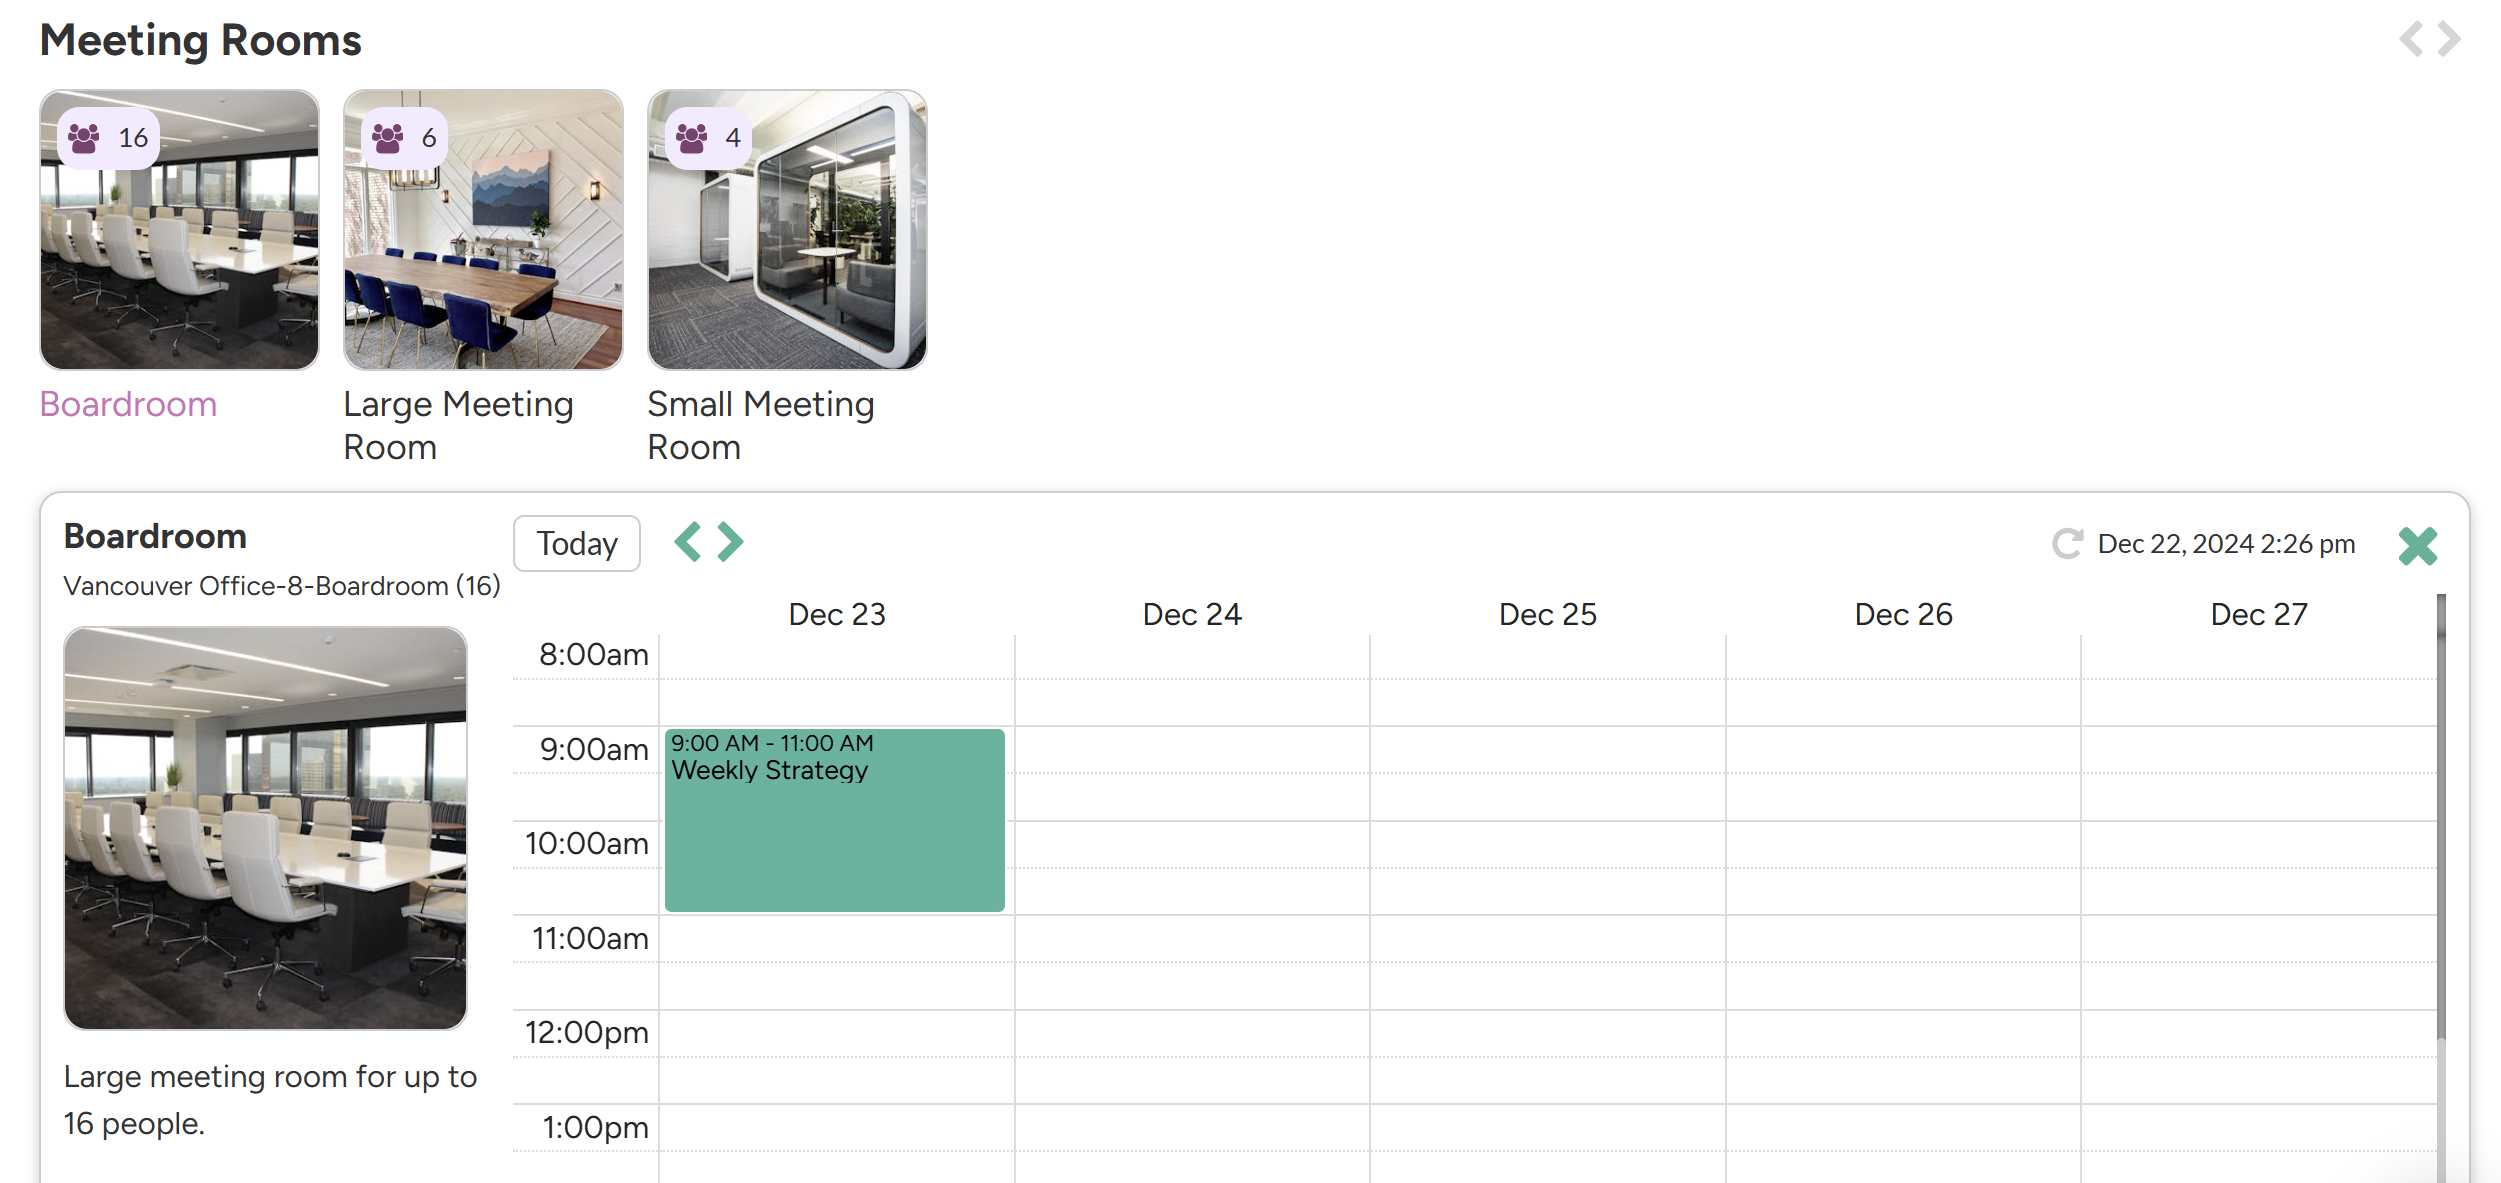Select the Dec 27 12:00pm time slot
2501x1183 pixels.
[2258, 1033]
